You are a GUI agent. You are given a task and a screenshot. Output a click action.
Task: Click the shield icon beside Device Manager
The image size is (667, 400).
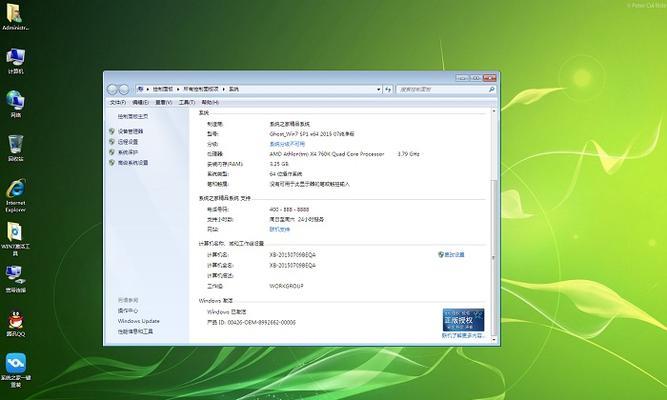point(112,131)
